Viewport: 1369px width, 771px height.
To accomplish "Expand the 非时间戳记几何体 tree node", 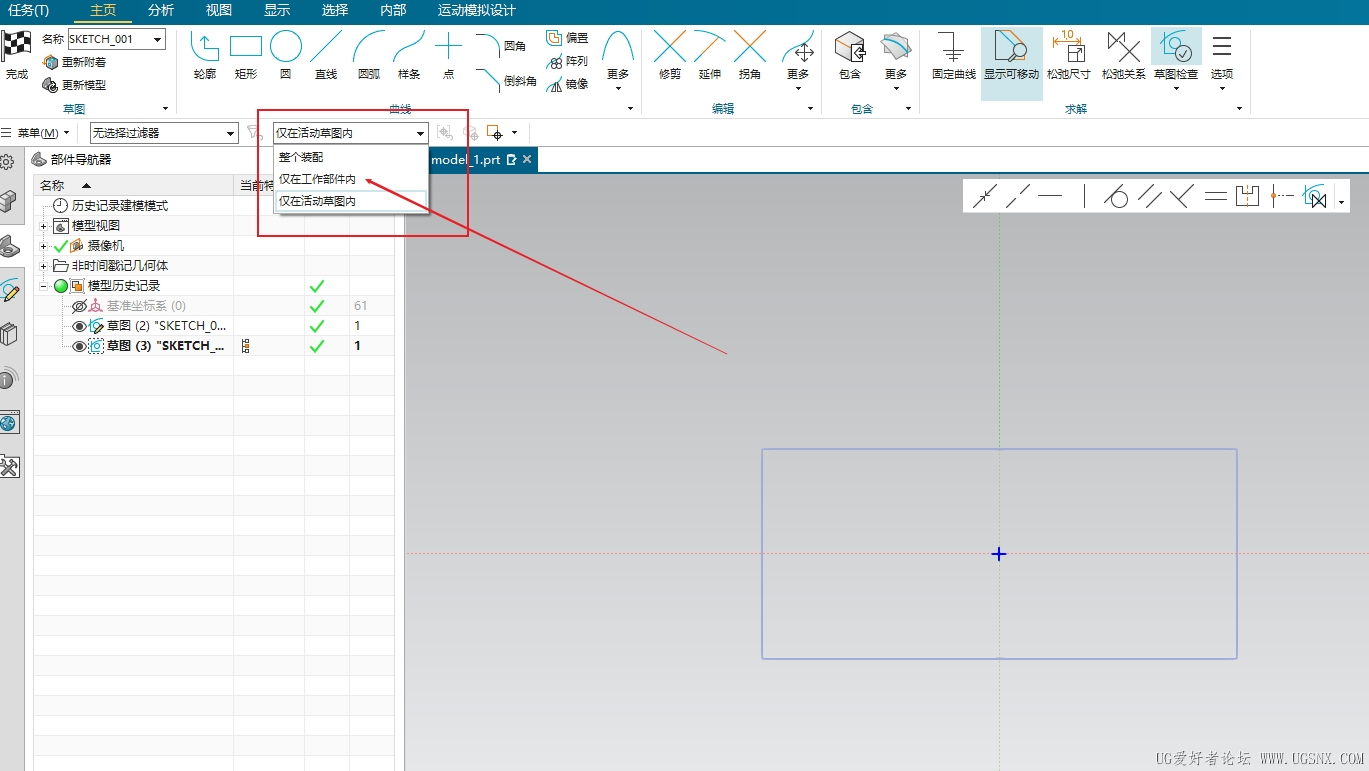I will pos(43,266).
